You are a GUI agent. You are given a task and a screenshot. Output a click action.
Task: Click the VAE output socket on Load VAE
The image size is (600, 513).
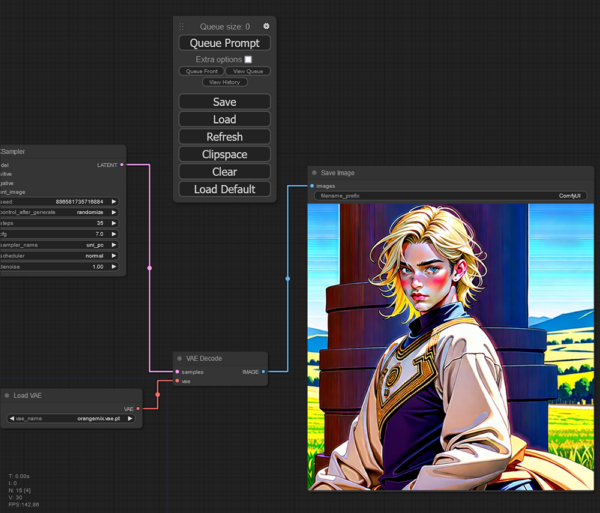pos(138,408)
